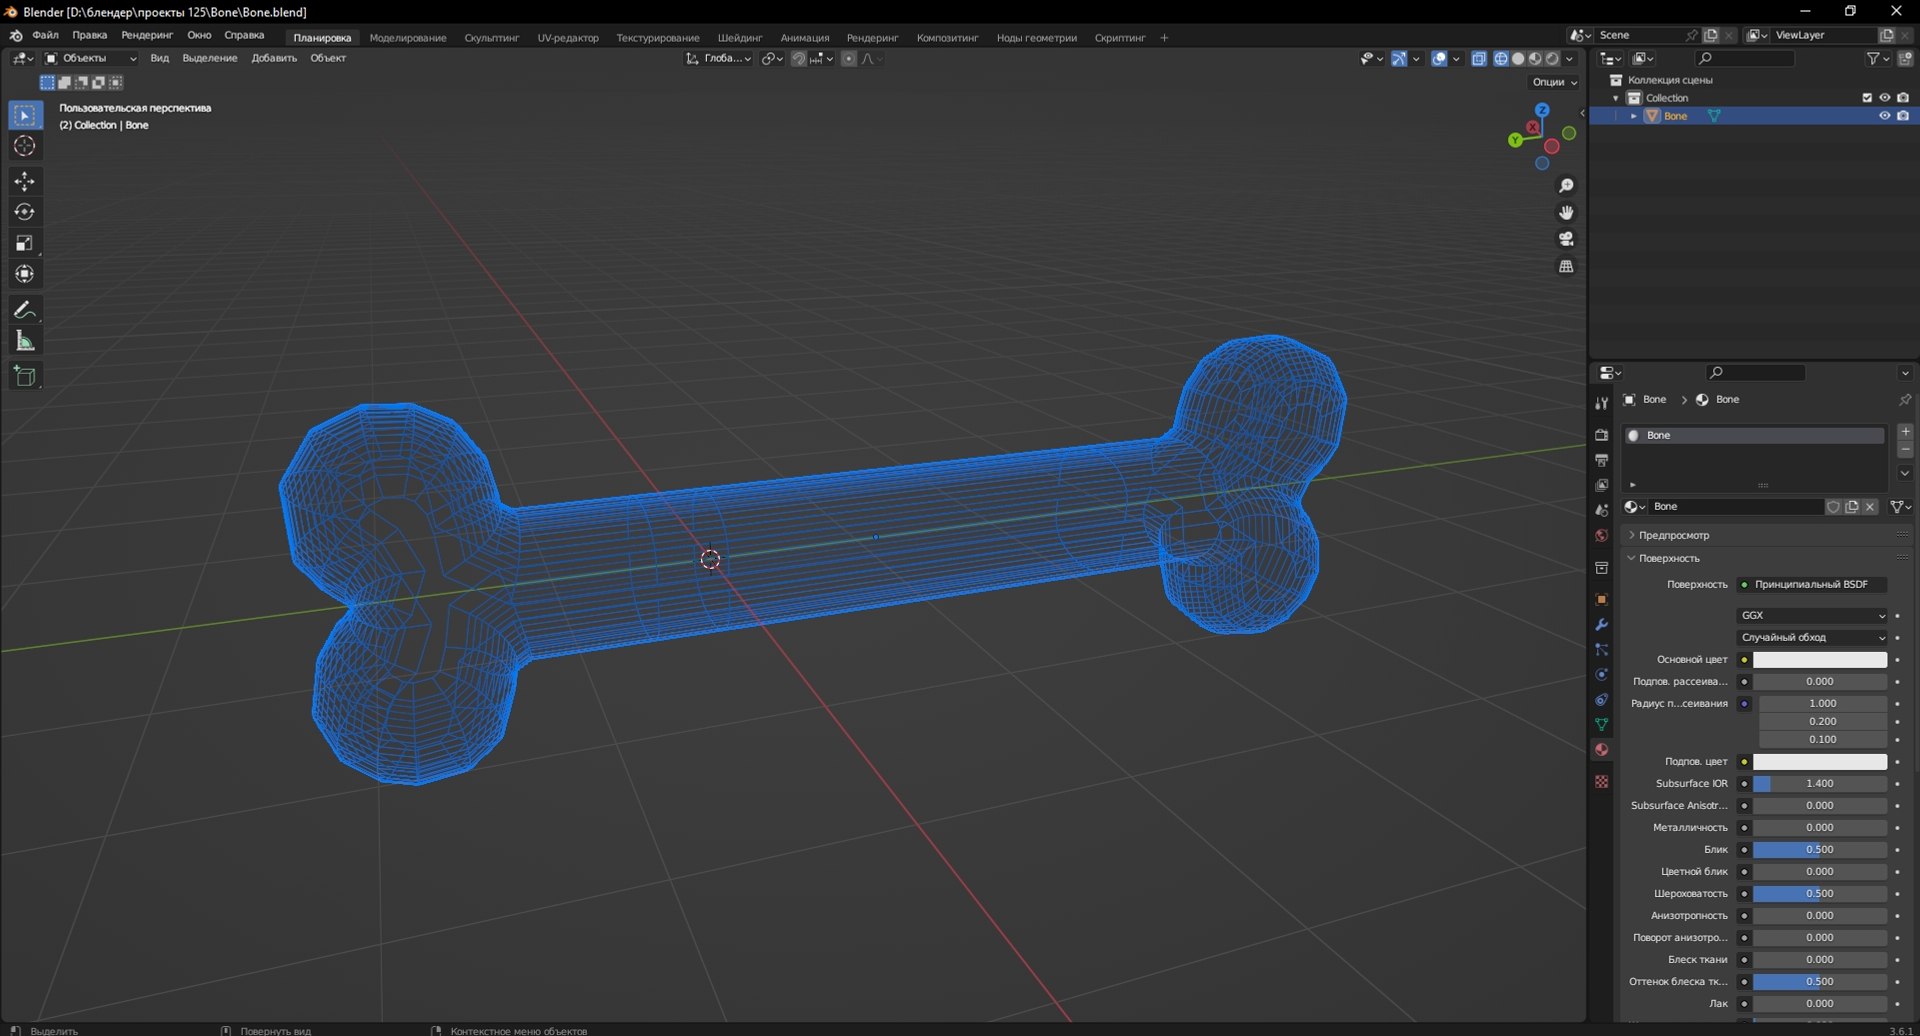Screen dimensions: 1920x1036
Task: Activate the Rotate tool
Action: pyautogui.click(x=25, y=212)
